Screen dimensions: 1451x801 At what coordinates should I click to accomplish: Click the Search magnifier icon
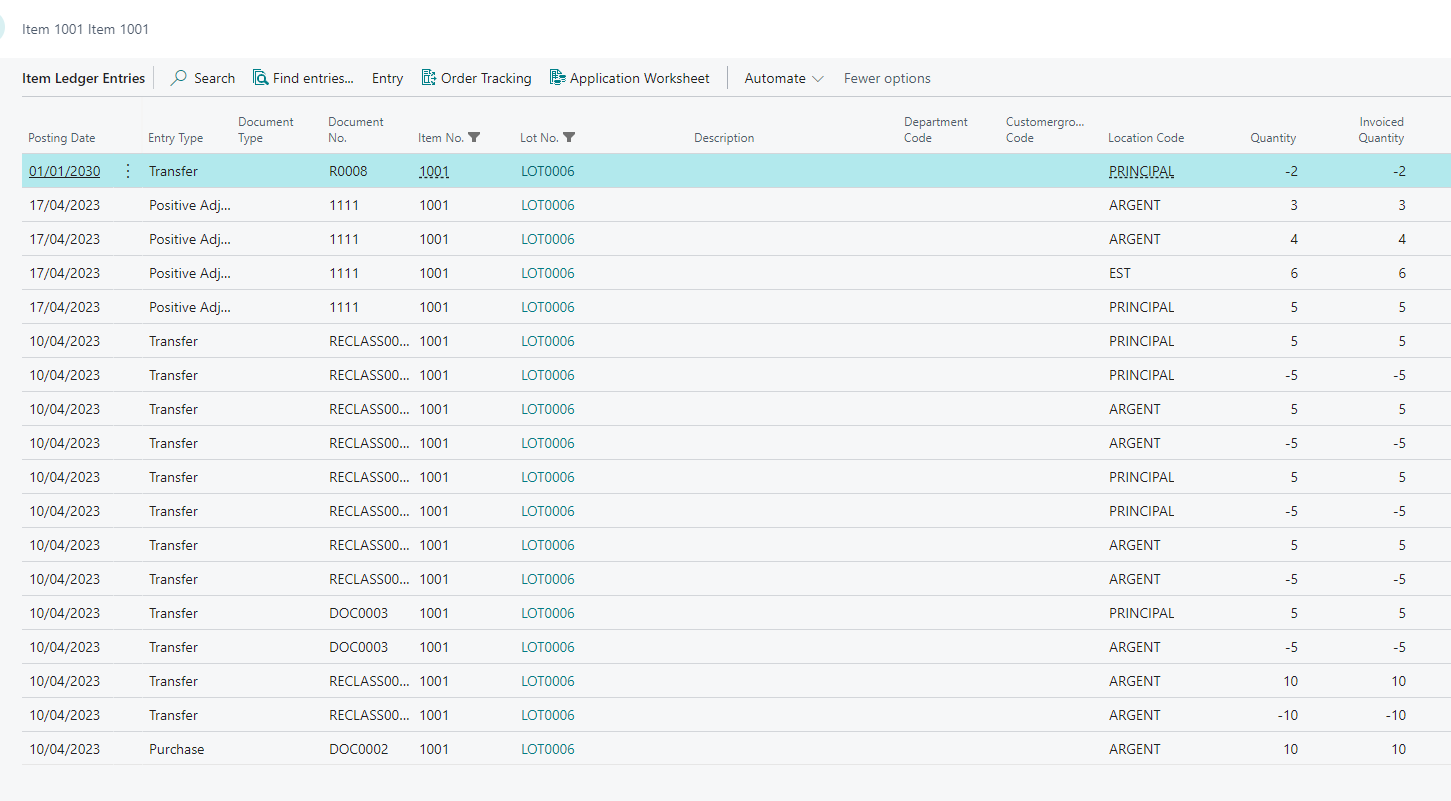pyautogui.click(x=179, y=78)
